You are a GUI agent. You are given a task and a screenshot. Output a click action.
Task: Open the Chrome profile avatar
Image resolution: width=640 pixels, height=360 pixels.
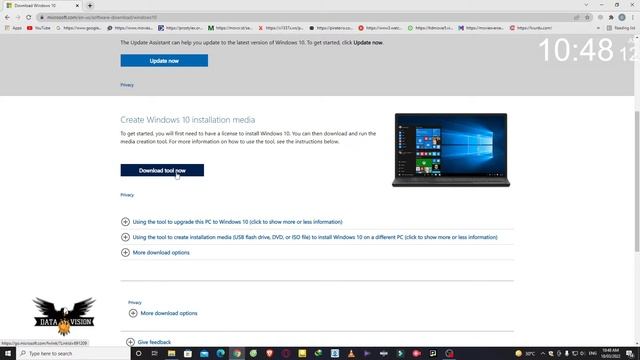pyautogui.click(x=622, y=17)
